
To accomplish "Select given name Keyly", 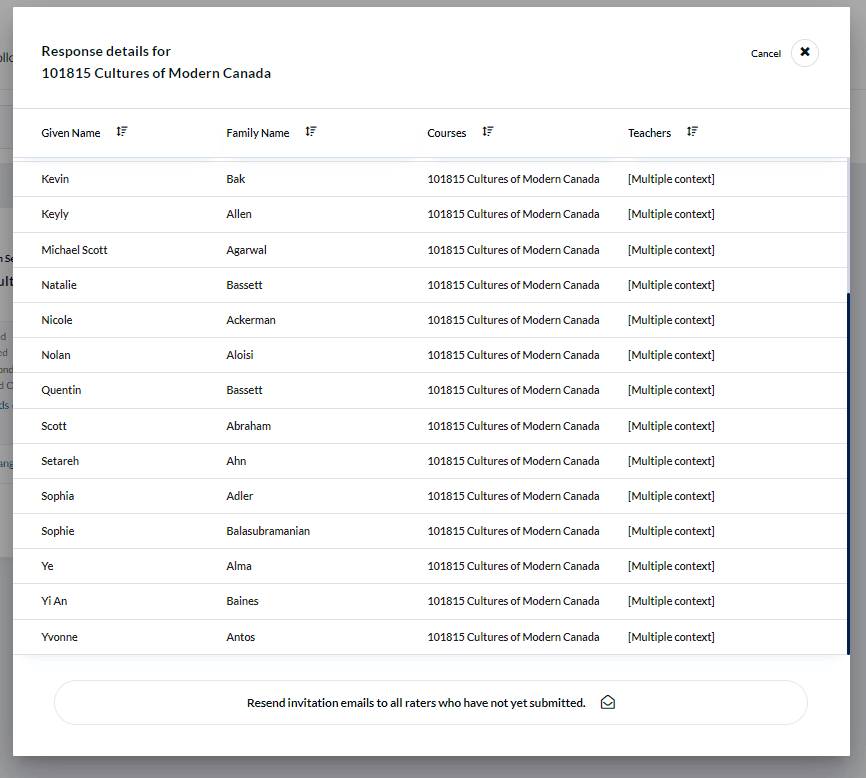I will pos(55,214).
